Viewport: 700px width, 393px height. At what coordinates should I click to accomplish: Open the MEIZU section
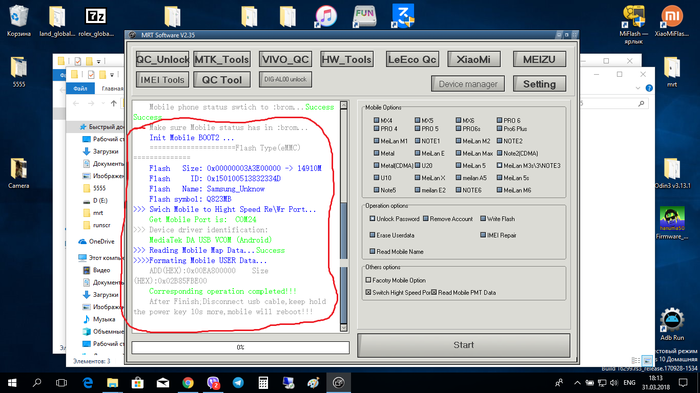click(x=539, y=59)
